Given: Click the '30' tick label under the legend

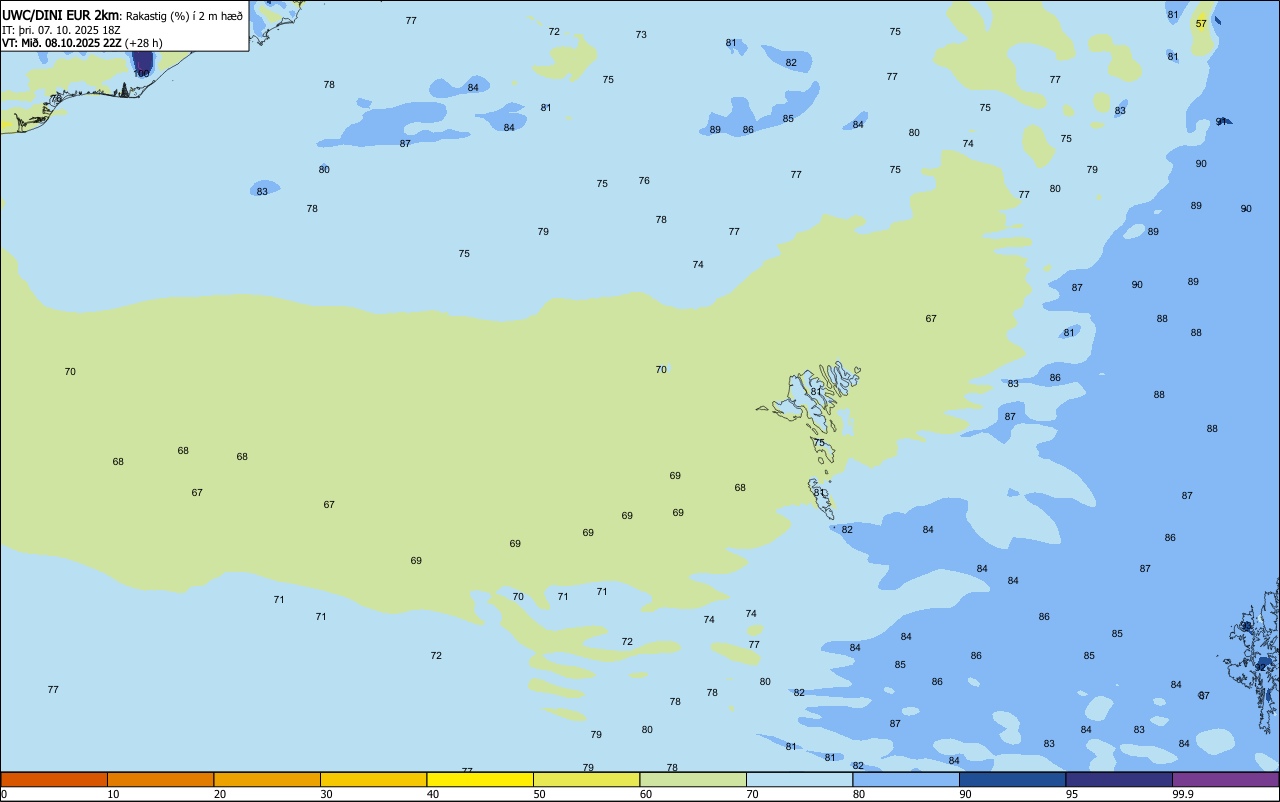Looking at the screenshot, I should [x=326, y=794].
